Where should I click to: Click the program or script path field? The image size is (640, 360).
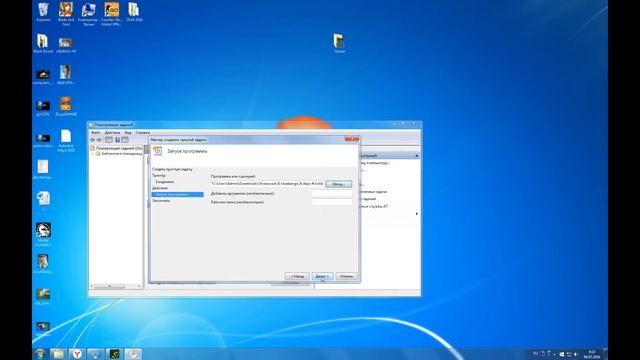[267, 184]
